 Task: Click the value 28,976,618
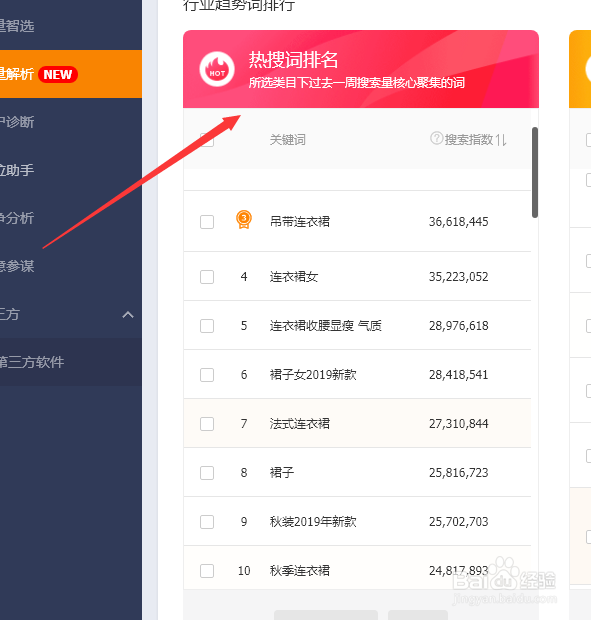point(459,326)
